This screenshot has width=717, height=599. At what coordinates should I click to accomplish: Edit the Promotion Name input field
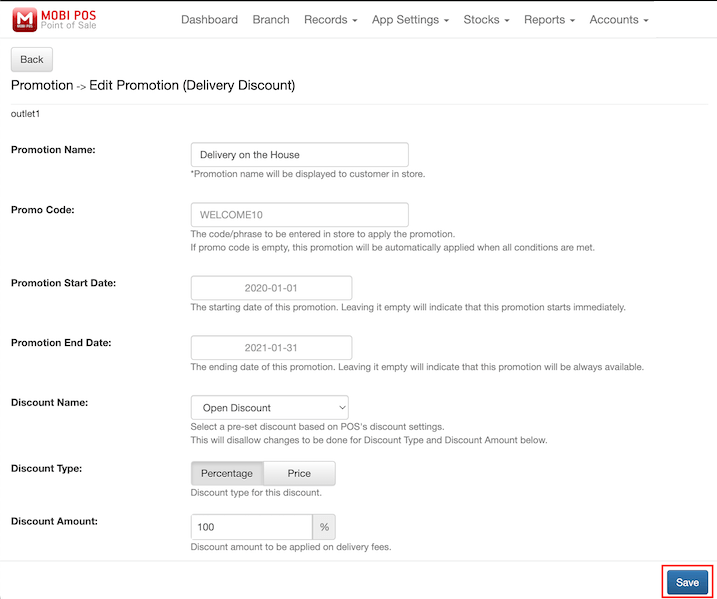[300, 155]
